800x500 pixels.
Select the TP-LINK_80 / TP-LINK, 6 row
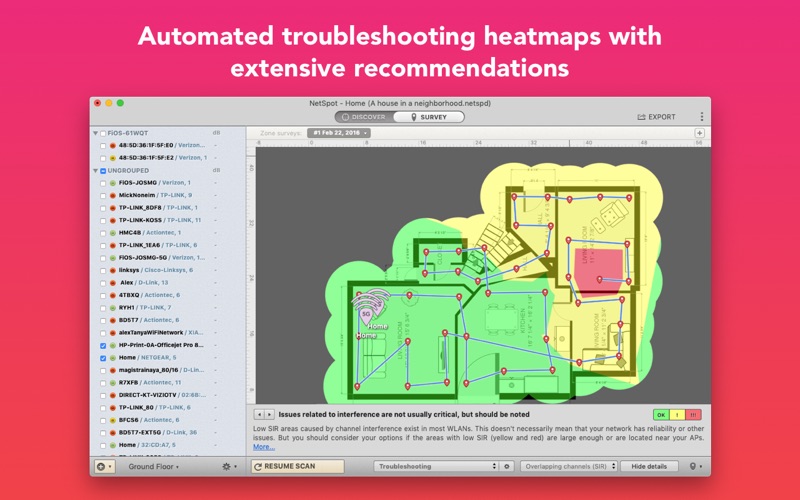(x=167, y=408)
